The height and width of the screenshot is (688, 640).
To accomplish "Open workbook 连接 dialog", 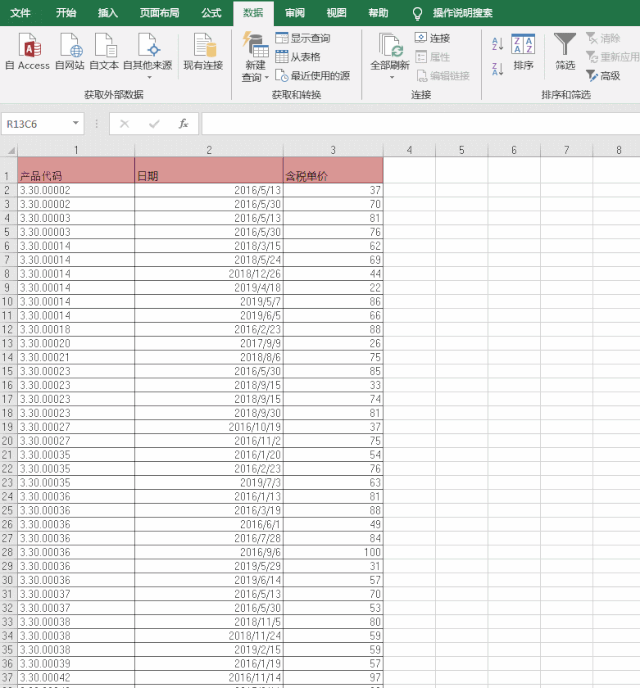I will pos(433,38).
